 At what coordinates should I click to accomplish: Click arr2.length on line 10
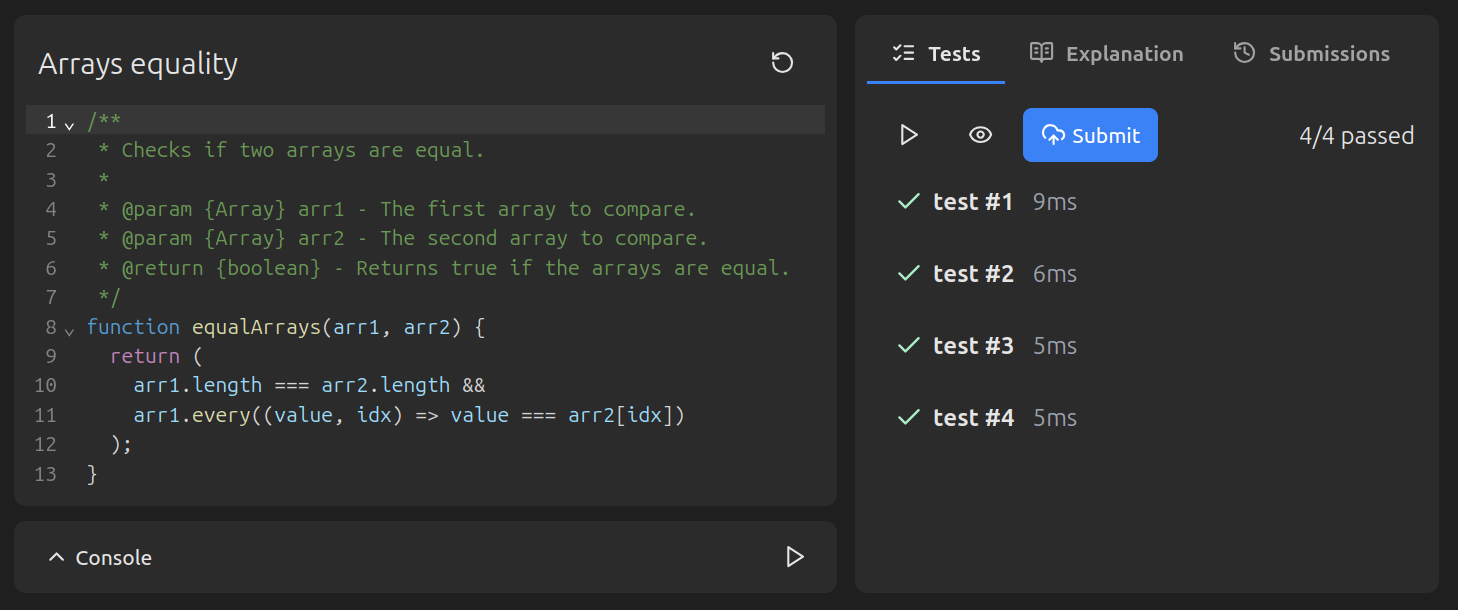pyautogui.click(x=386, y=385)
